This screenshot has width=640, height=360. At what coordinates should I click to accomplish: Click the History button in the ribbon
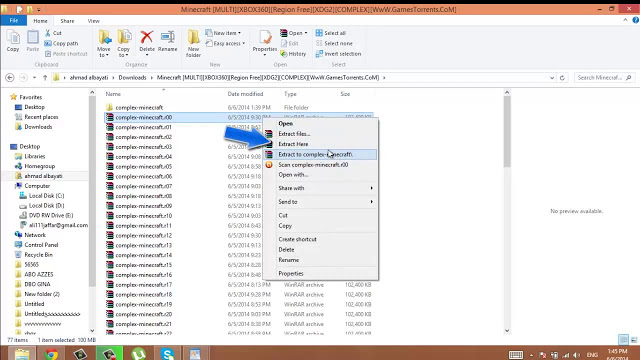293,54
